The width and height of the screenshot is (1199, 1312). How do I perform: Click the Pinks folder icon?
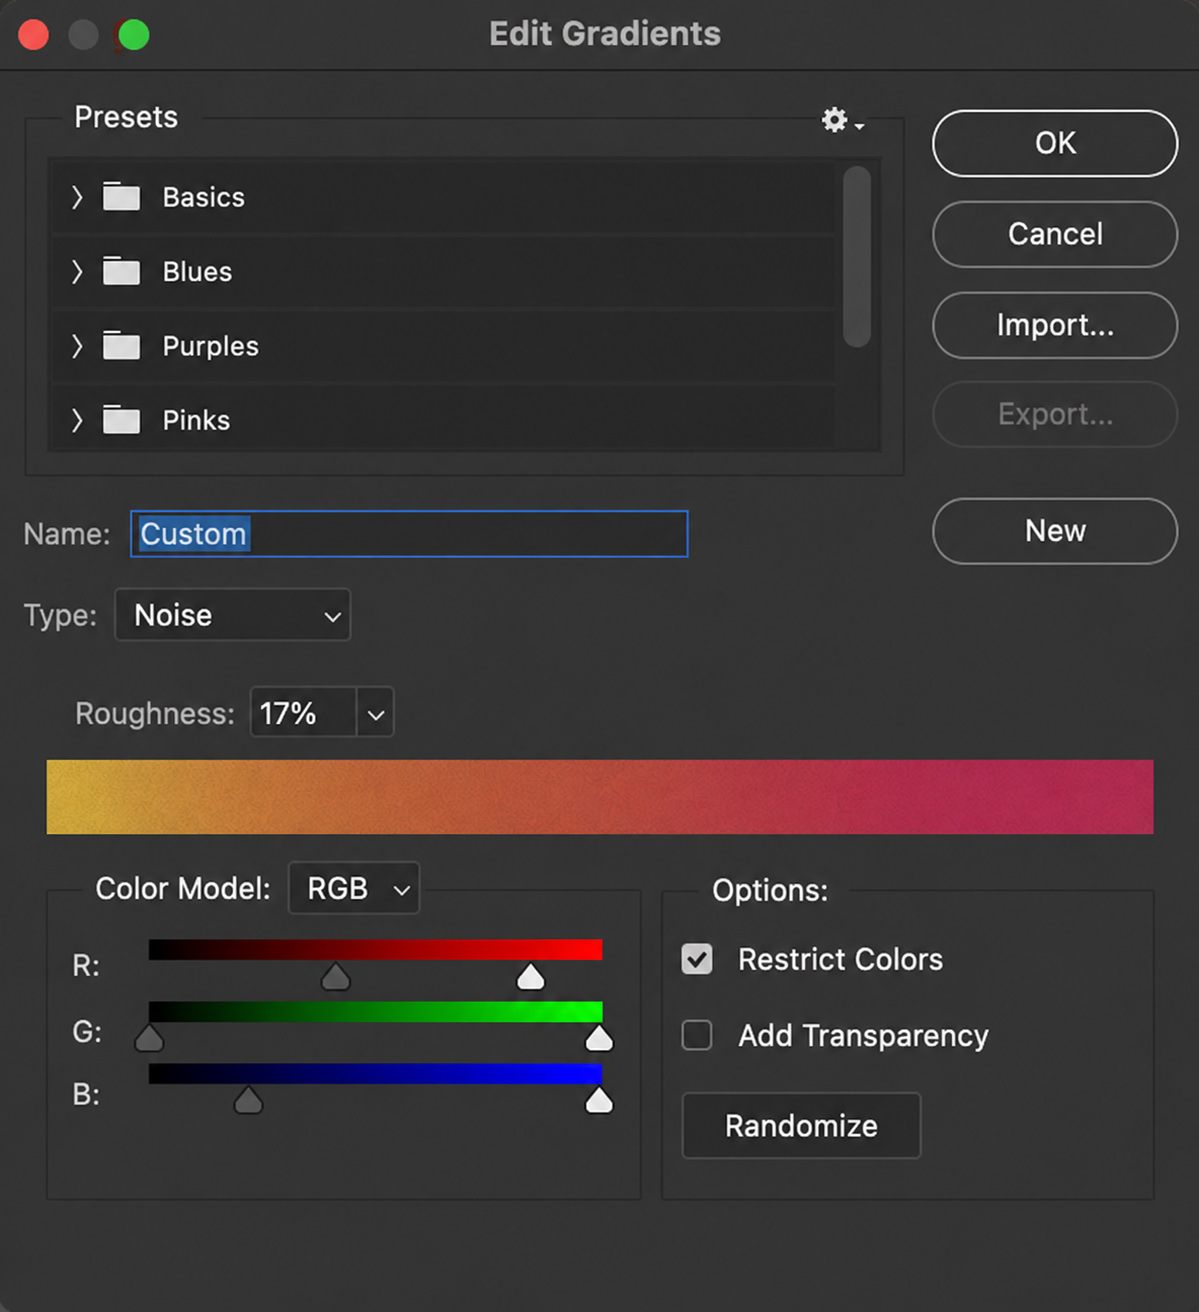(122, 420)
